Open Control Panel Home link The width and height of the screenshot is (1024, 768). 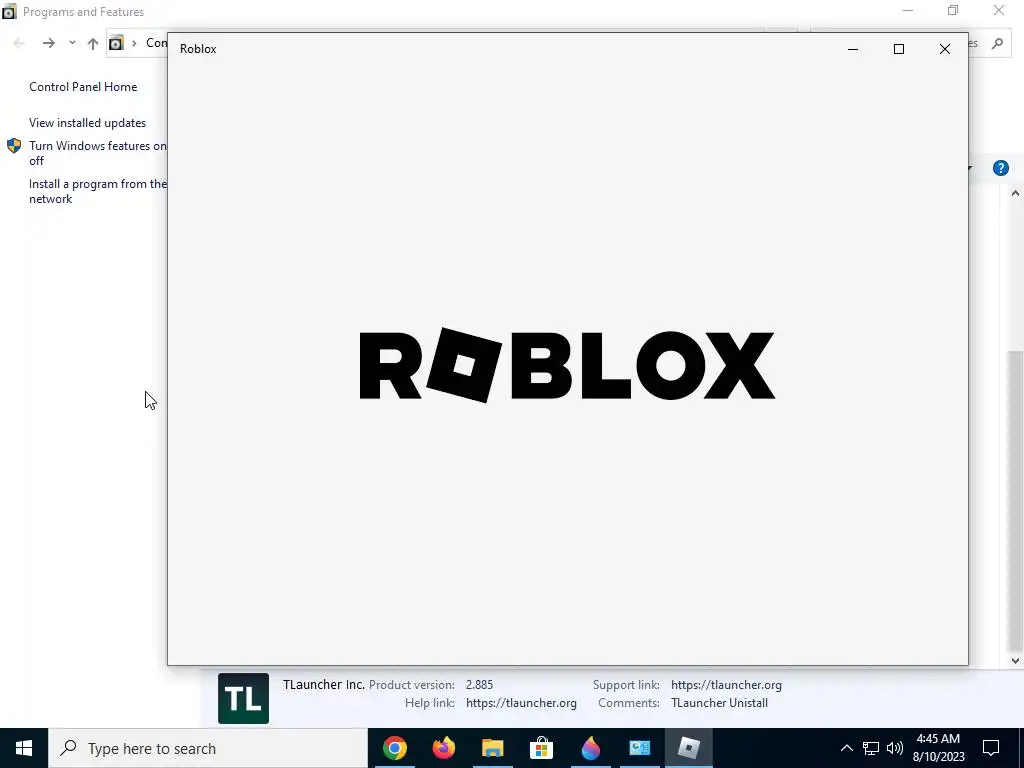coord(83,87)
